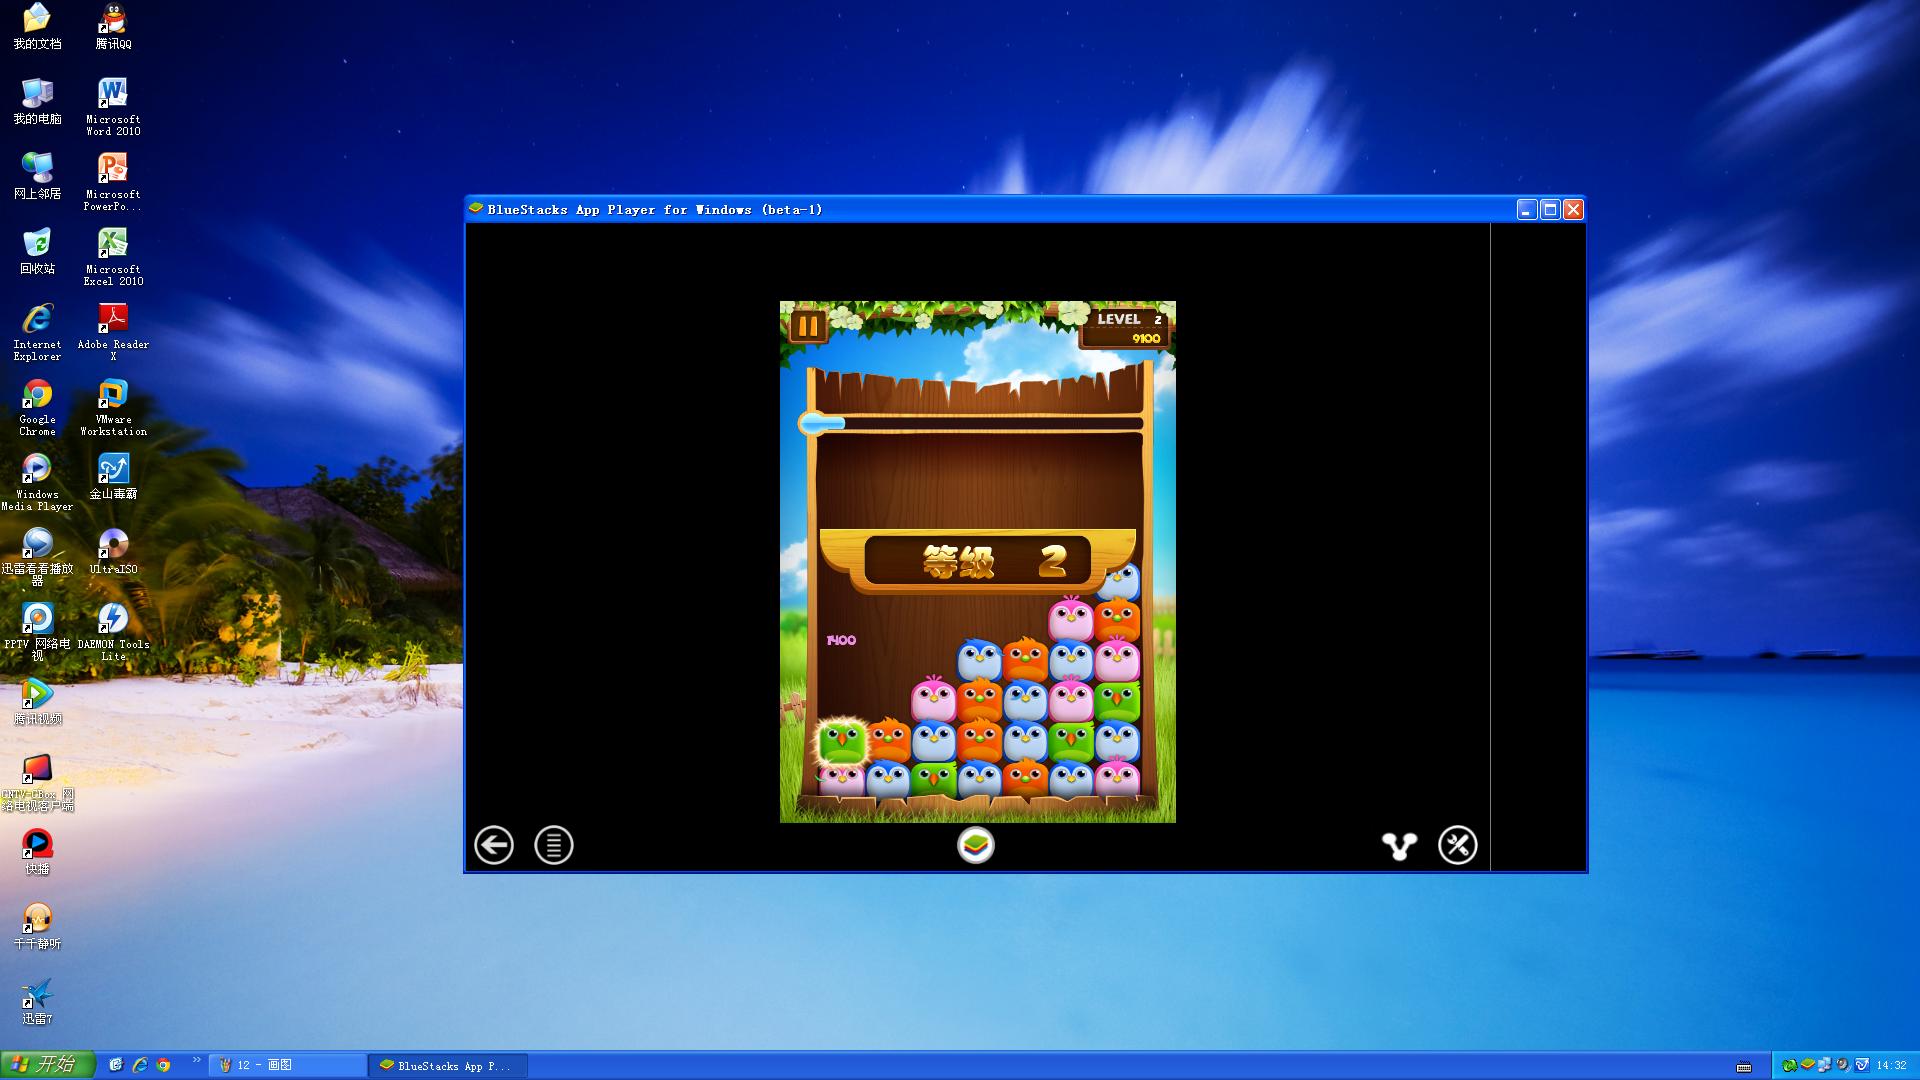Select VMware Workstation shortcut
Image resolution: width=1920 pixels, height=1080 pixels.
113,407
